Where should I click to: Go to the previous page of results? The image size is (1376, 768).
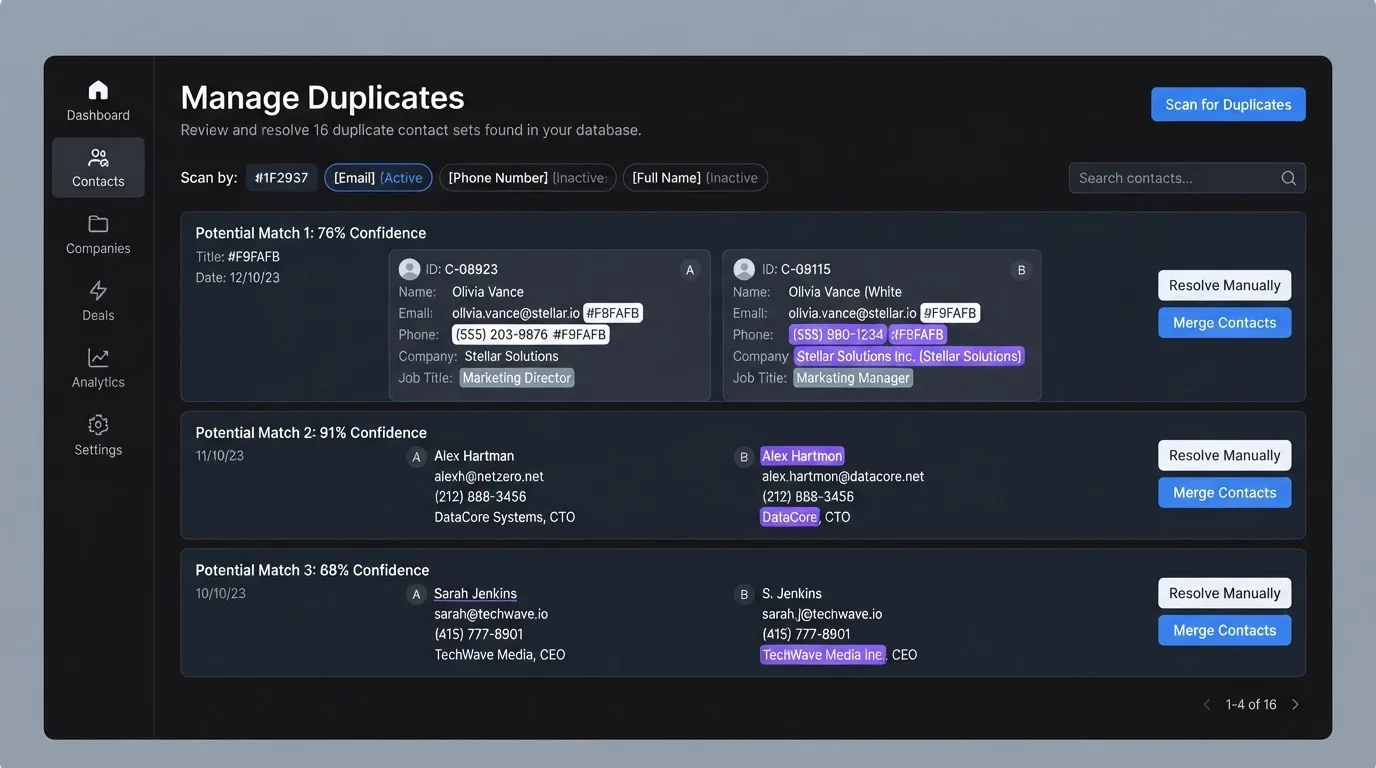1206,705
